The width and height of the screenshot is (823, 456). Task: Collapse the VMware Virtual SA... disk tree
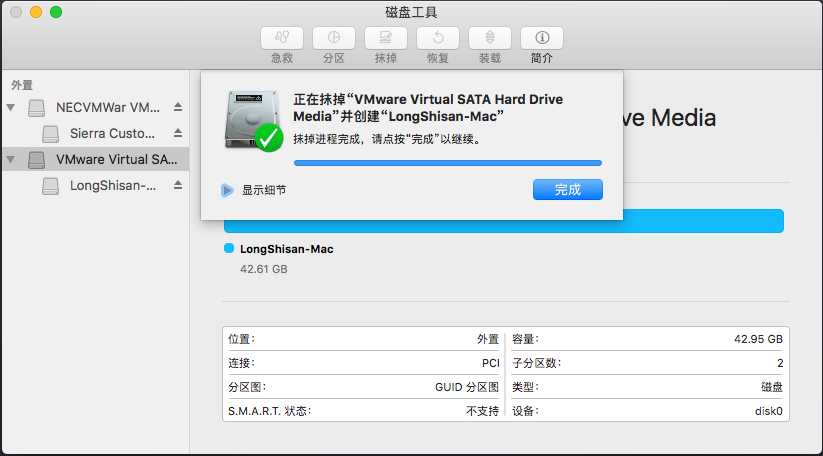click(10, 159)
